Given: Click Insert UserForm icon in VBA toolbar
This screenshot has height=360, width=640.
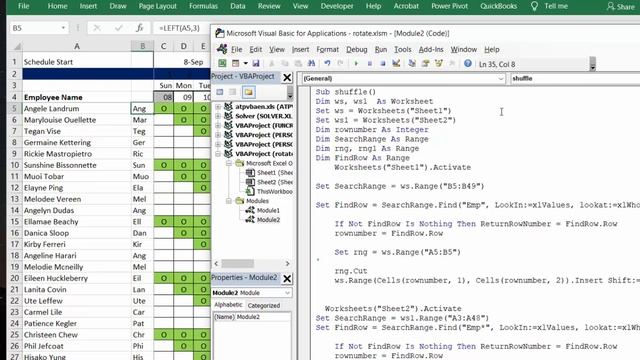Looking at the screenshot, I should tap(236, 63).
